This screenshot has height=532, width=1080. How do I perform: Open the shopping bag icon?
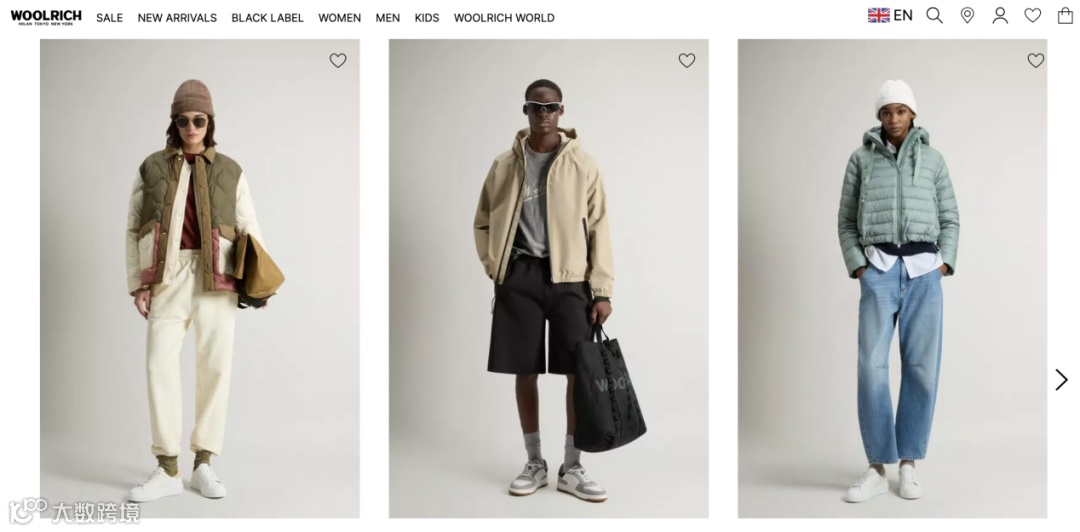pyautogui.click(x=1065, y=15)
